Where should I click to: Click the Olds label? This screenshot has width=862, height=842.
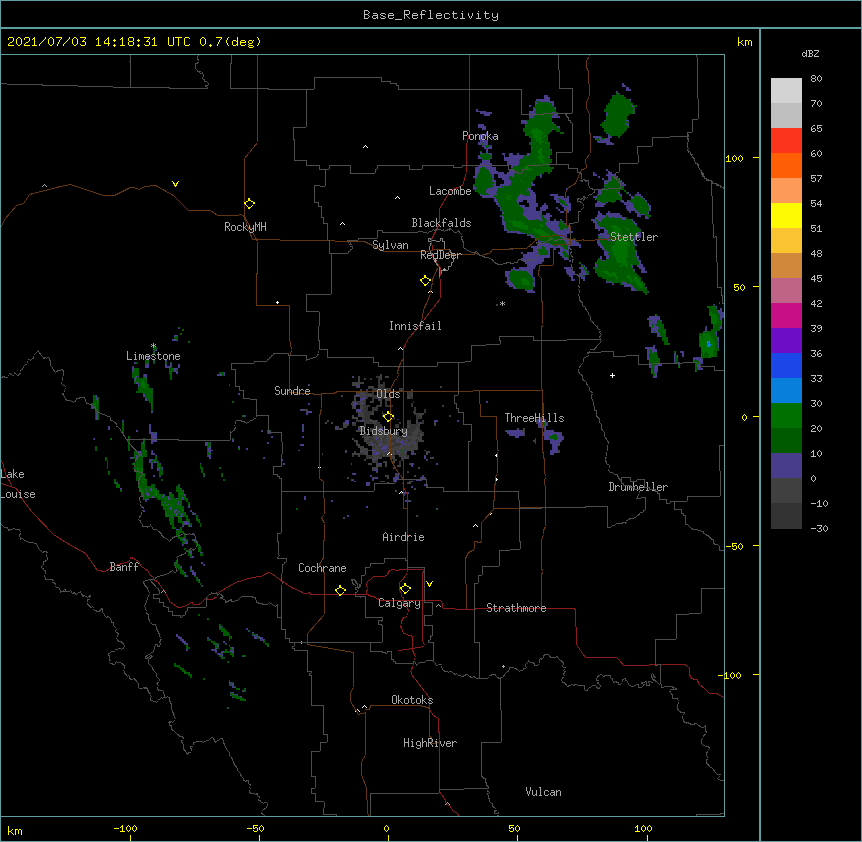tap(388, 394)
